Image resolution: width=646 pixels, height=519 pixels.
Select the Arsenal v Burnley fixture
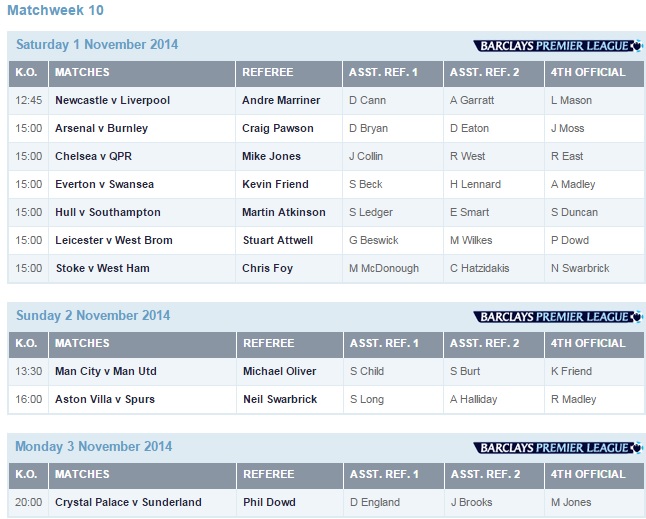pyautogui.click(x=101, y=128)
